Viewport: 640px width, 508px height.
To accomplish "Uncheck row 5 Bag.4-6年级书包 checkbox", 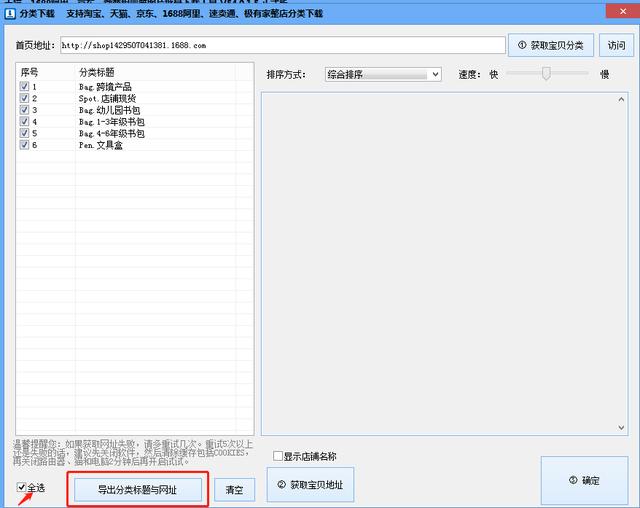I will click(24, 133).
